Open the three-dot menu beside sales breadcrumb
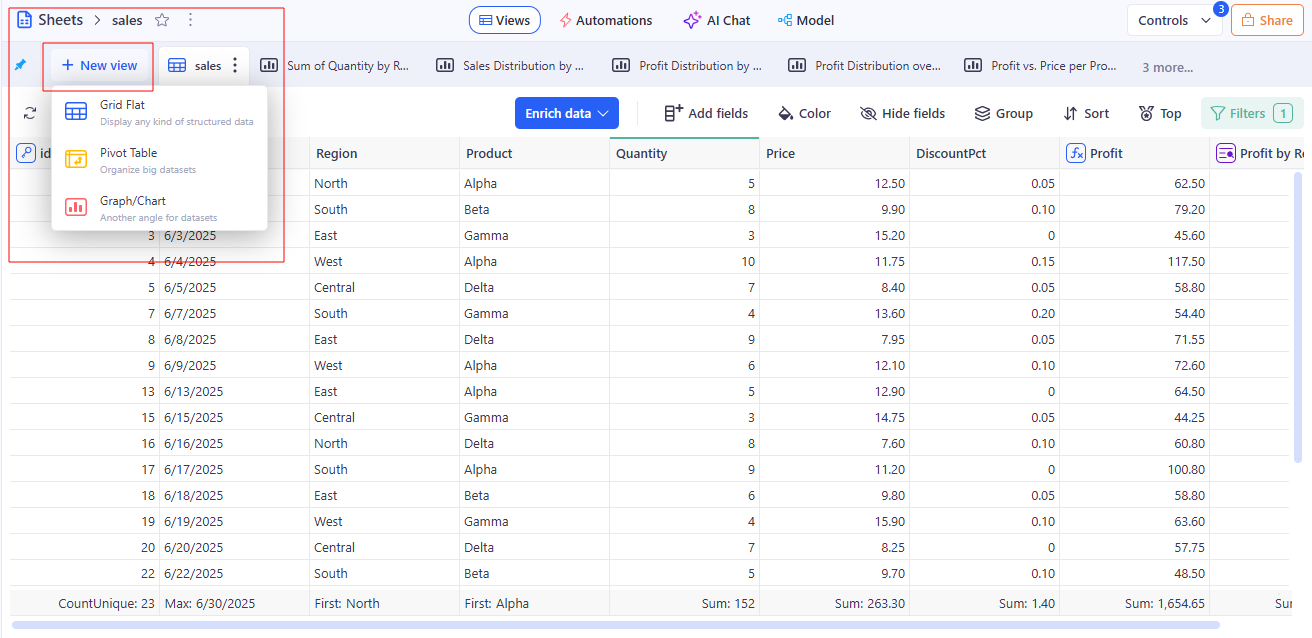 coord(191,20)
